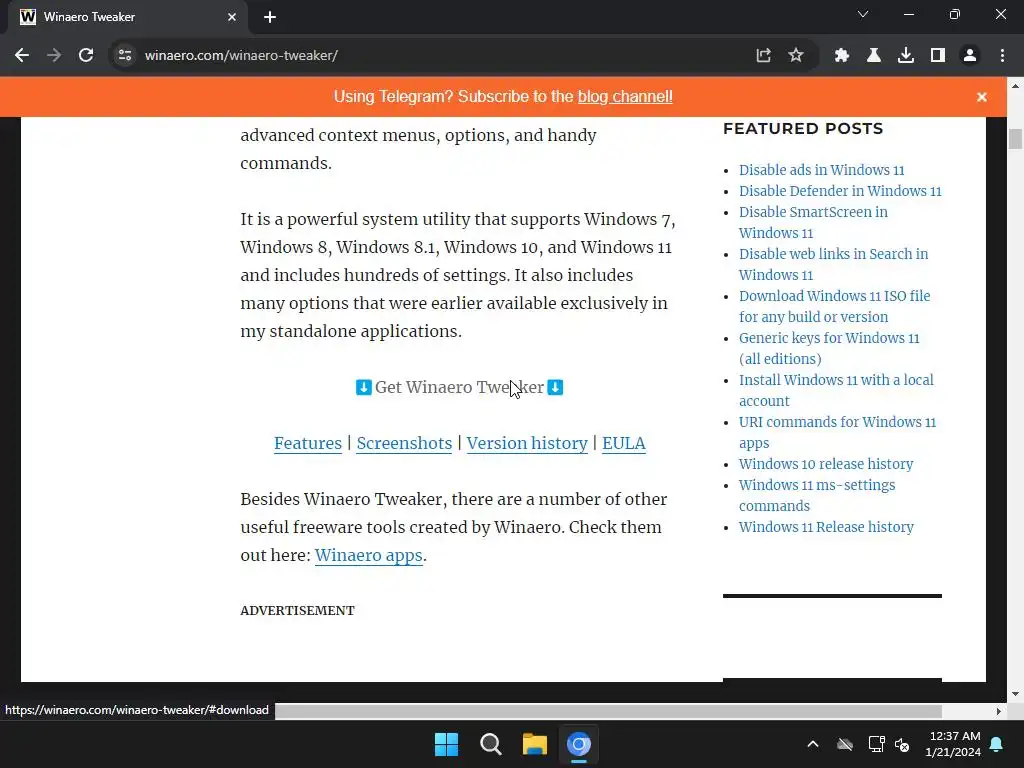Click the address bar URL
This screenshot has width=1024, height=768.
pyautogui.click(x=241, y=56)
